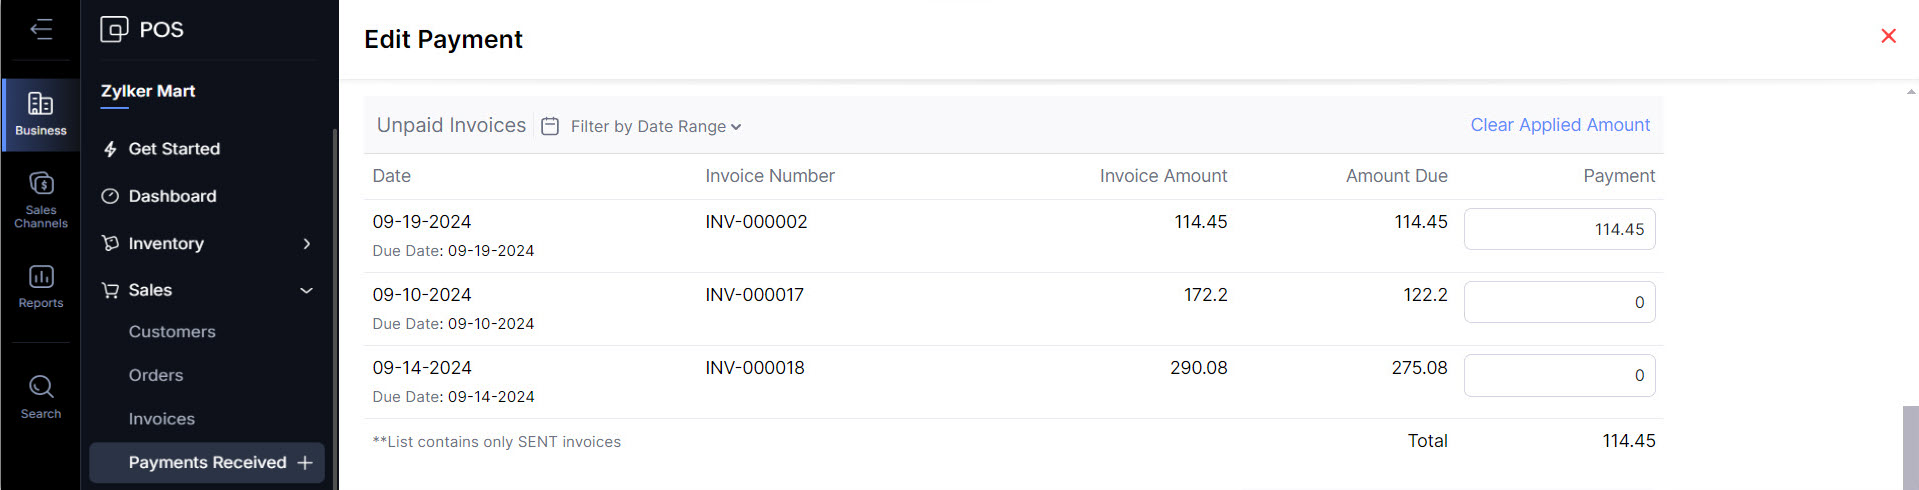The width and height of the screenshot is (1919, 490).
Task: Open Invoices under Sales
Action: (x=161, y=419)
